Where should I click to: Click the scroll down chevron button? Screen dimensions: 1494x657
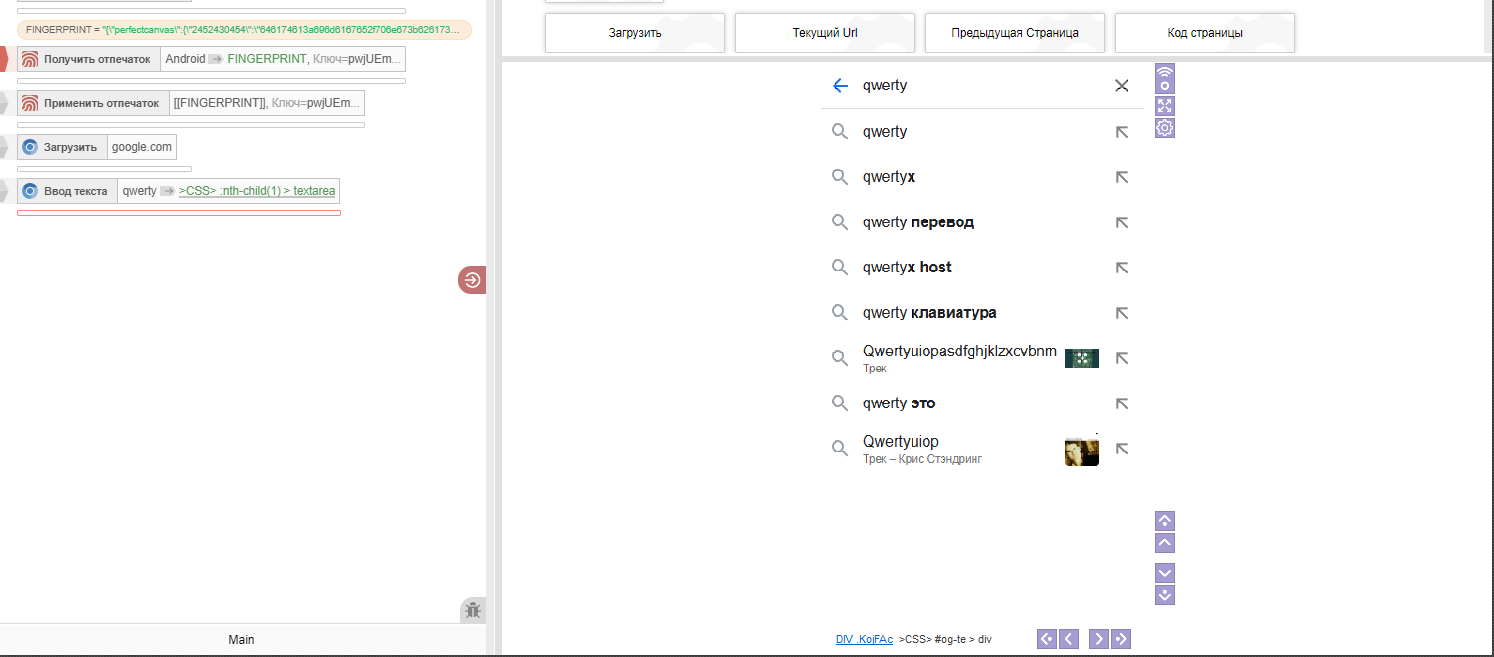[x=1165, y=573]
